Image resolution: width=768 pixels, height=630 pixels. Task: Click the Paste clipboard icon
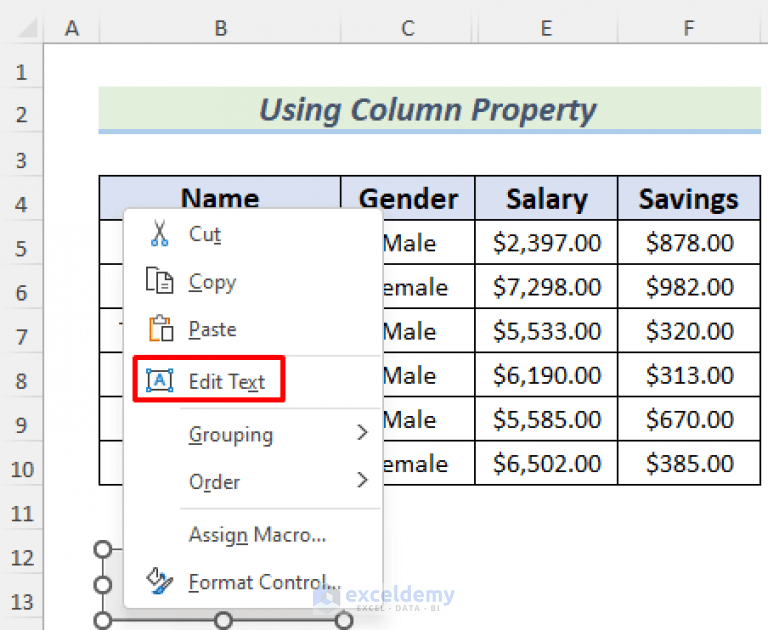tap(161, 328)
